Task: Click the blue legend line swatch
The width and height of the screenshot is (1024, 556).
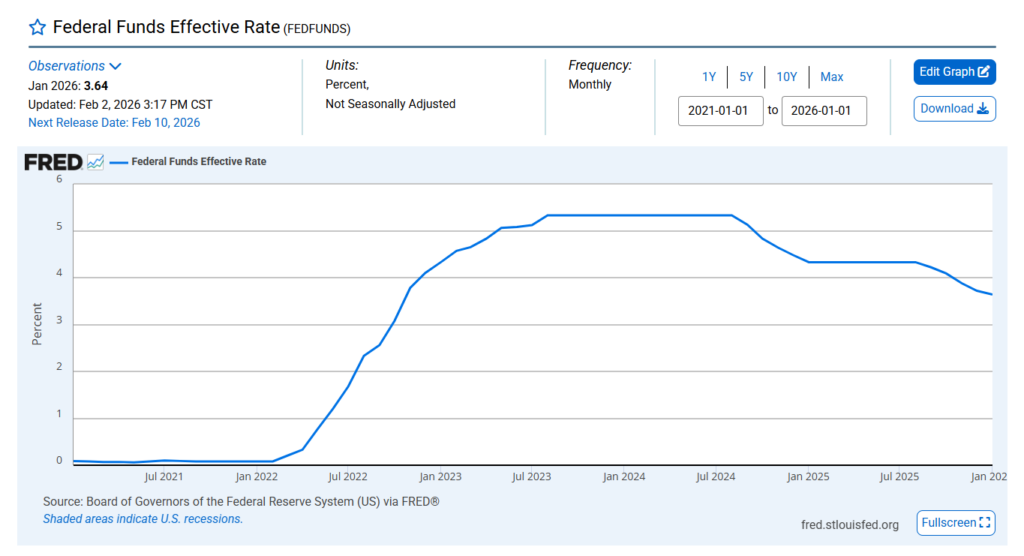Action: pos(118,161)
